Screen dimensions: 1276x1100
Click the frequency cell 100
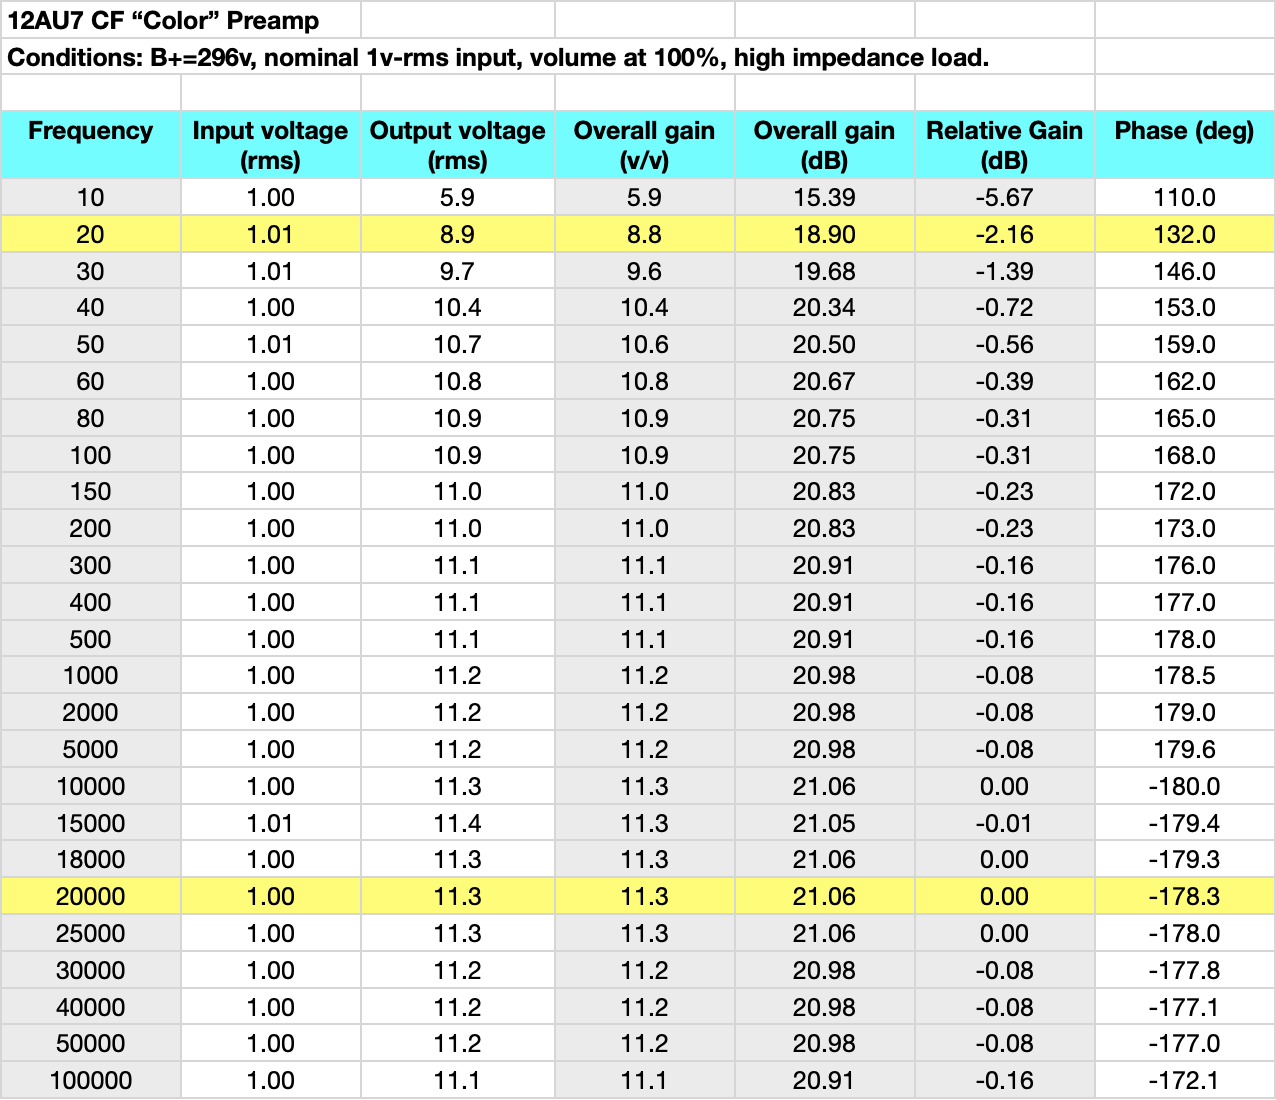(91, 455)
